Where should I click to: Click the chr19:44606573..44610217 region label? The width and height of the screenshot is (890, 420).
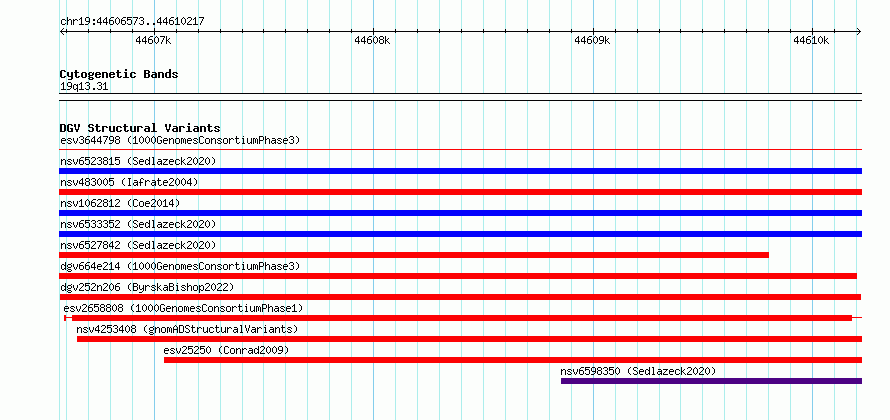coord(132,21)
